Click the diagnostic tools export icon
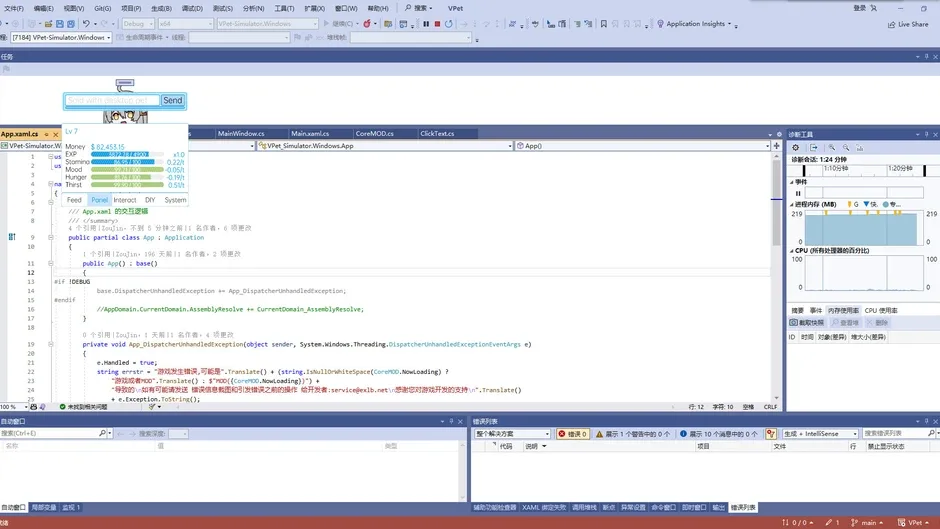The image size is (940, 529). 814,148
